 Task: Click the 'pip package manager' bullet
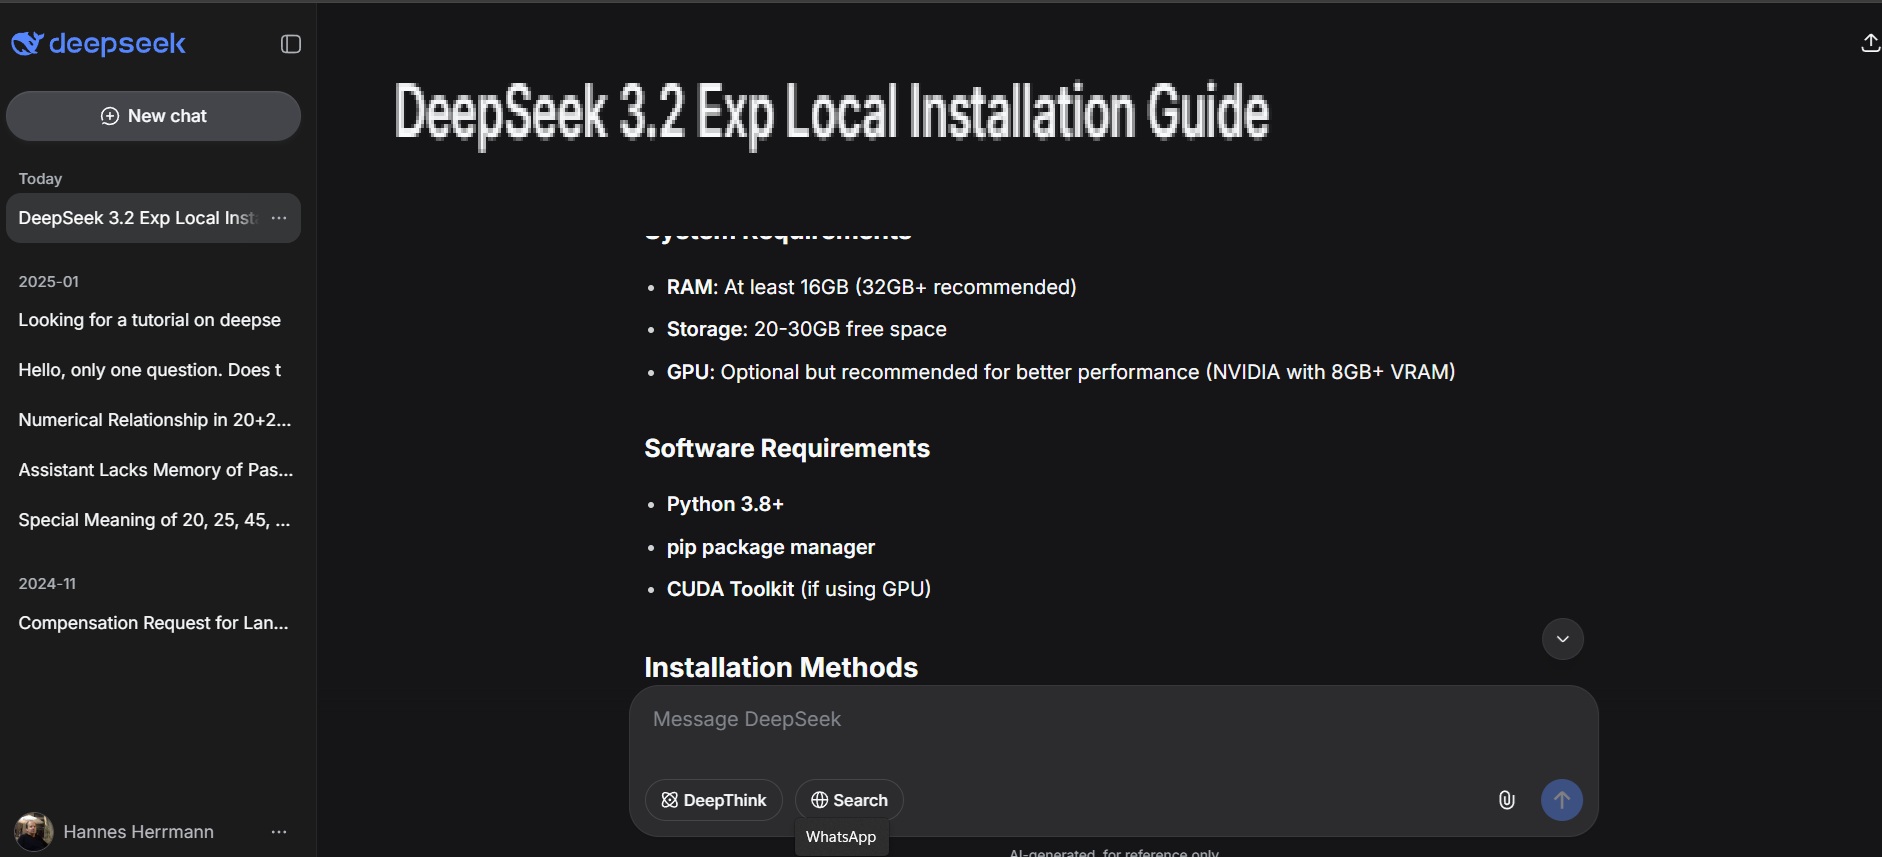point(770,547)
